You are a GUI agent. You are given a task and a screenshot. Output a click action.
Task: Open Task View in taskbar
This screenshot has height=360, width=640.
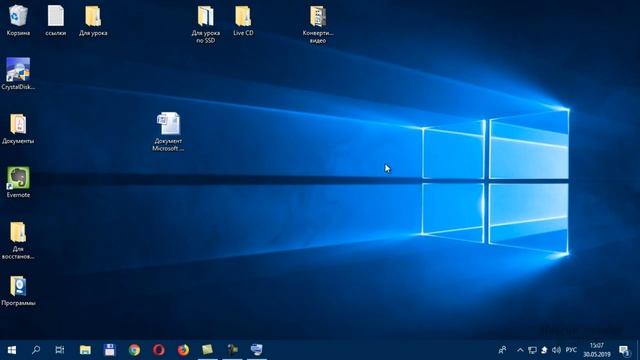pyautogui.click(x=60, y=350)
